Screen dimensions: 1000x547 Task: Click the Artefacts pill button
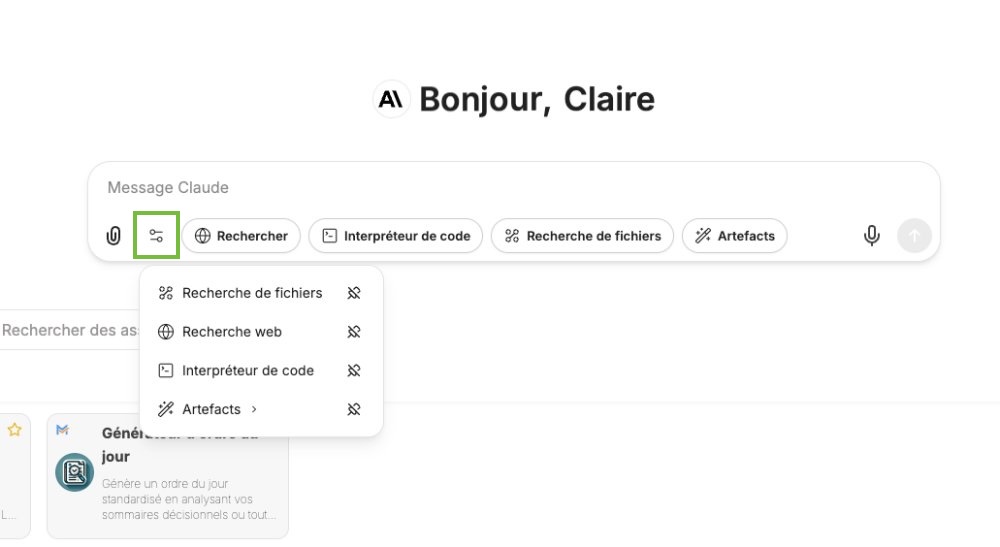[x=735, y=236]
